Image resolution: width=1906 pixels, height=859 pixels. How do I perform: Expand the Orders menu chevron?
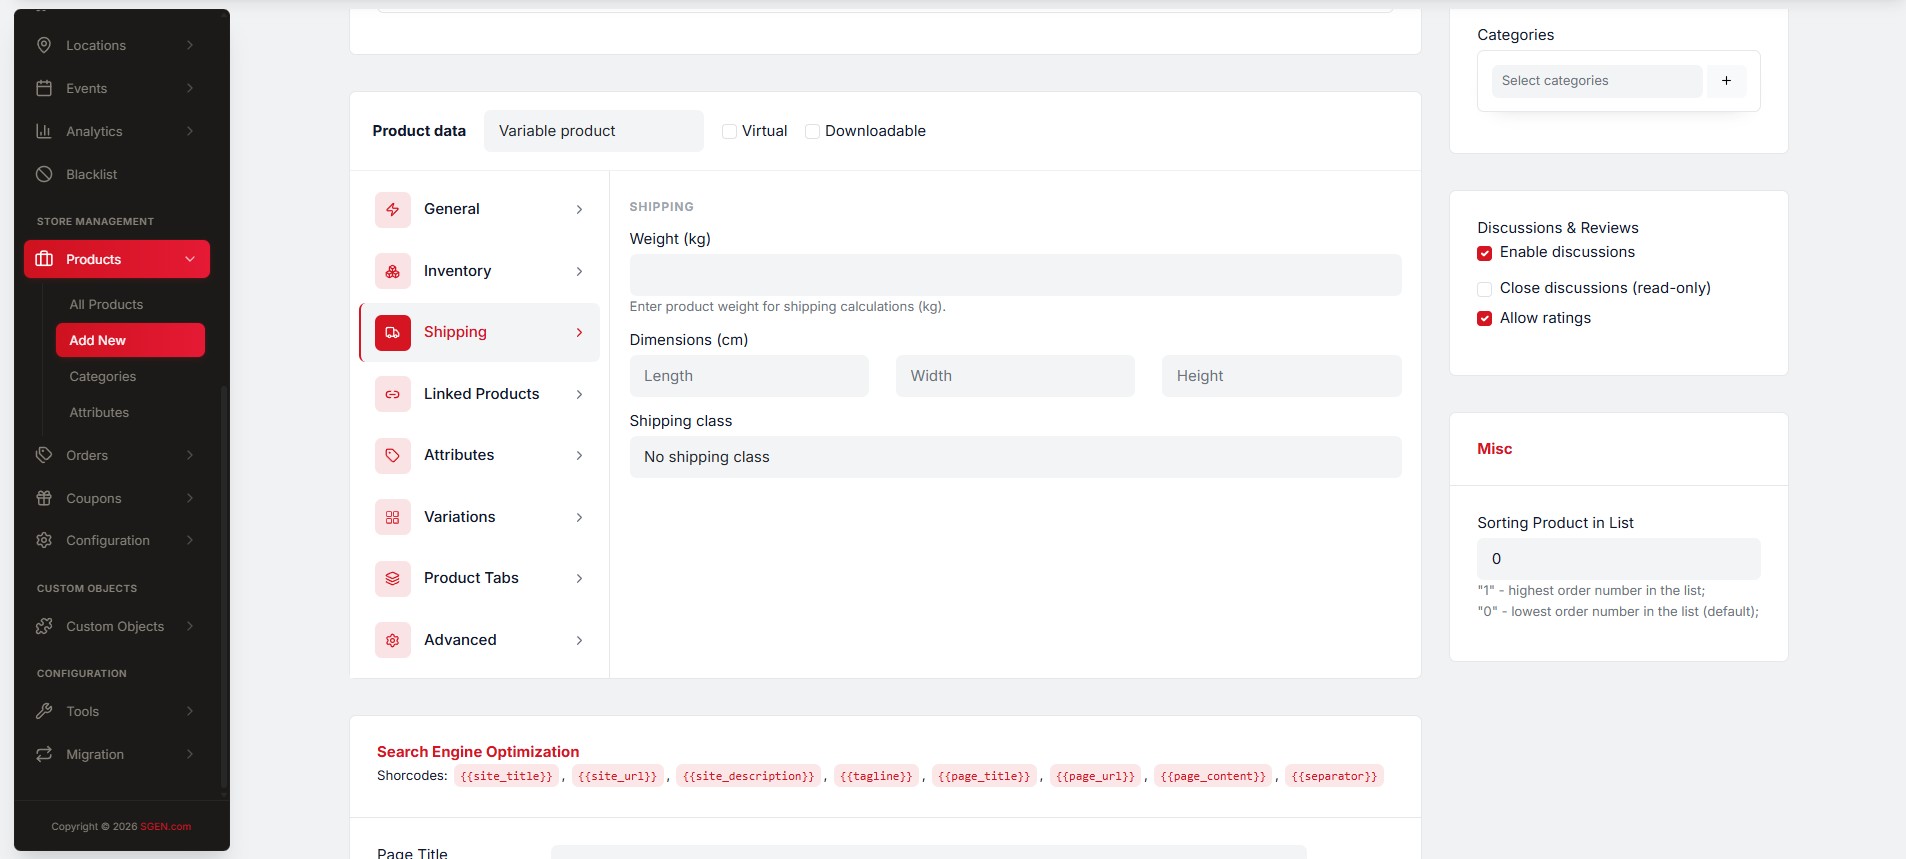click(x=190, y=455)
